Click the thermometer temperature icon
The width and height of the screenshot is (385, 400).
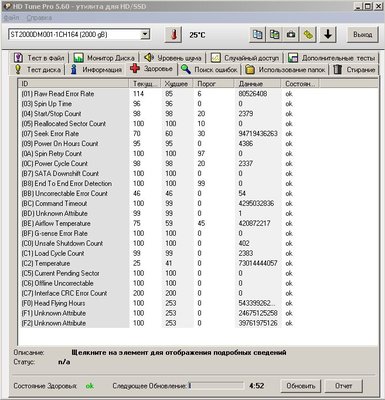[173, 35]
